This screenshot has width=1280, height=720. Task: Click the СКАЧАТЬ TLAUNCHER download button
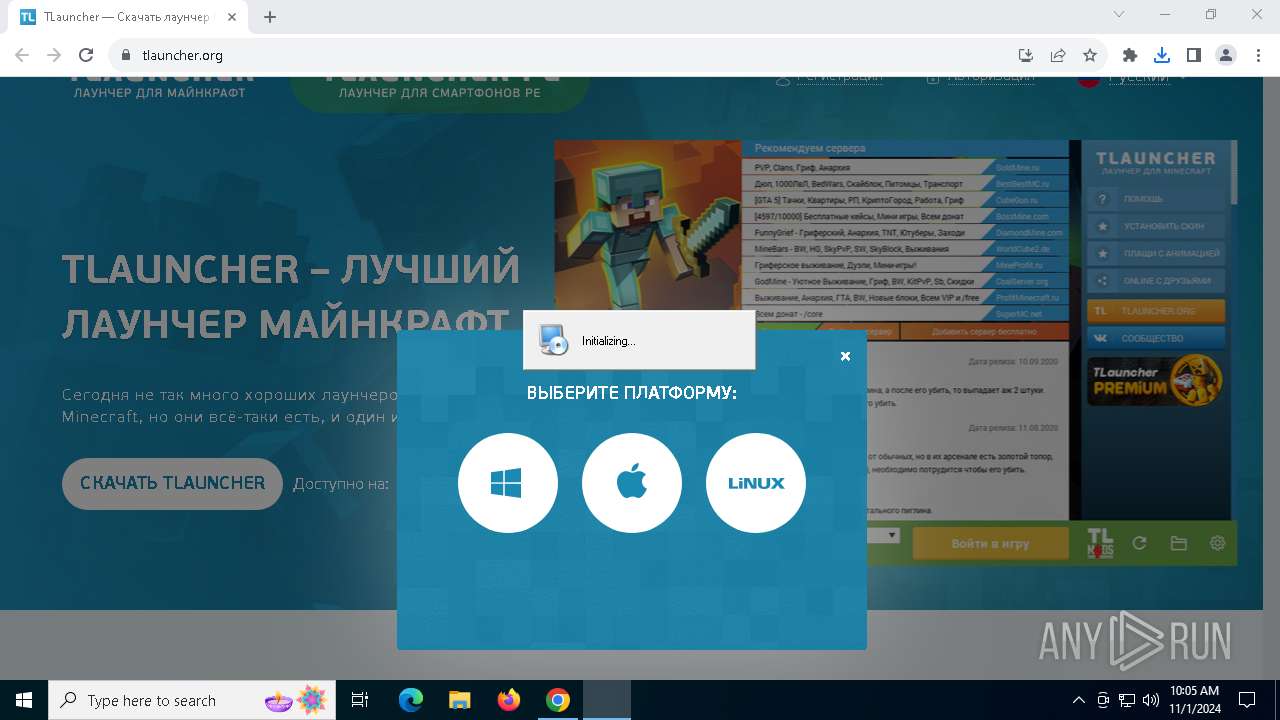click(x=172, y=483)
